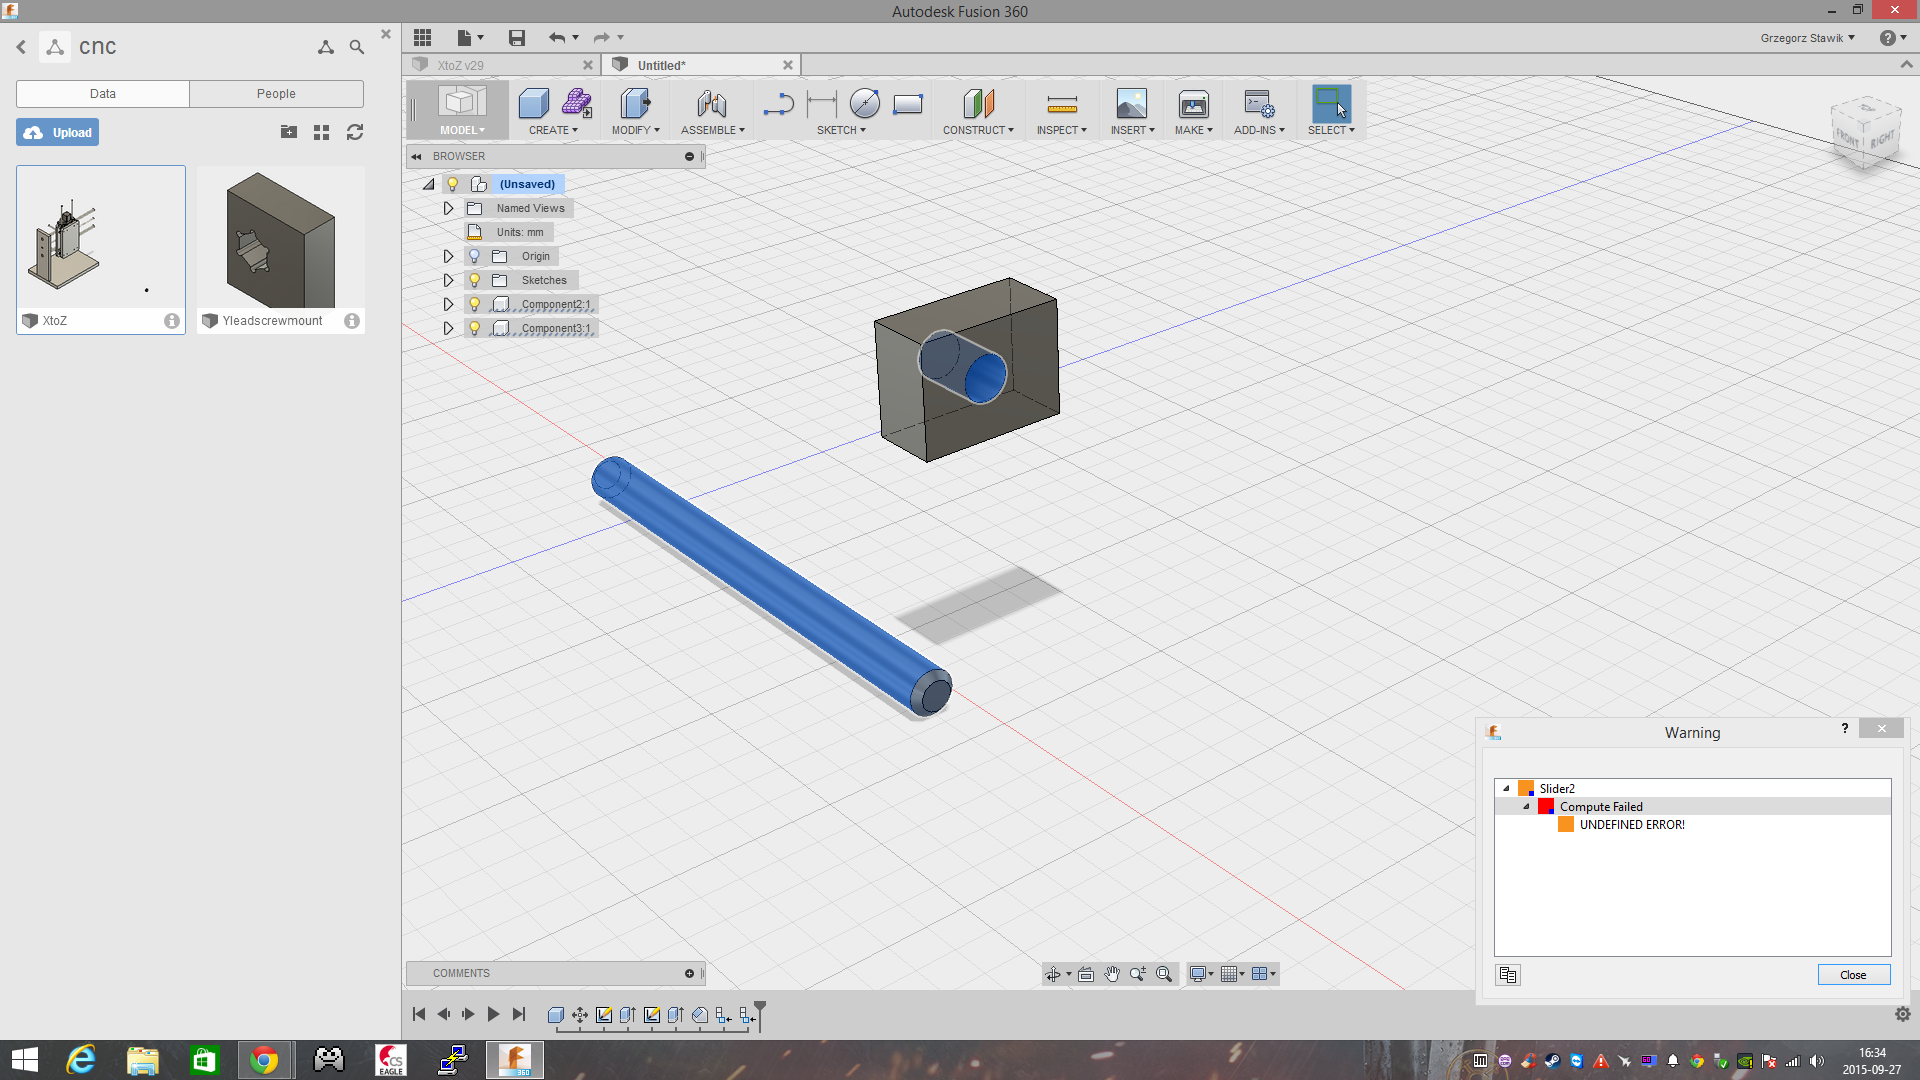Switch to the Data tab
1920x1080 pixels.
click(103, 94)
